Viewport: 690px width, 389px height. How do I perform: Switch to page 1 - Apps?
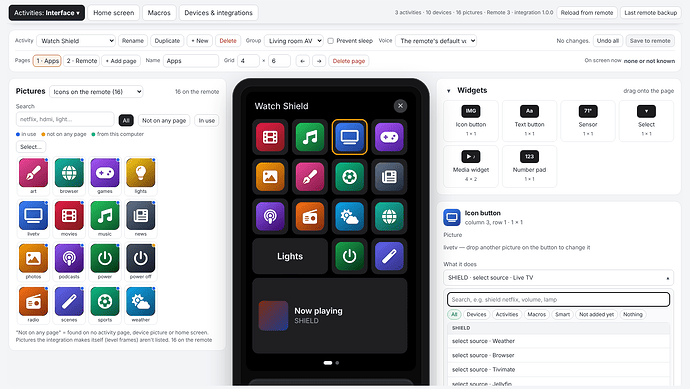pos(47,61)
